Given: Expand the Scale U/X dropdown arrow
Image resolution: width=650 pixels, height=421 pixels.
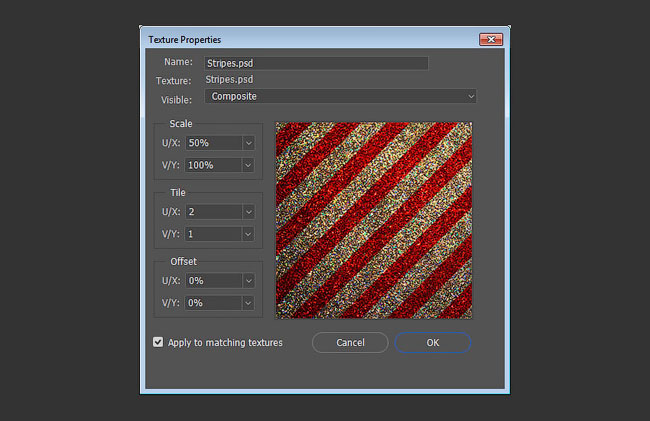Looking at the screenshot, I should (x=248, y=143).
